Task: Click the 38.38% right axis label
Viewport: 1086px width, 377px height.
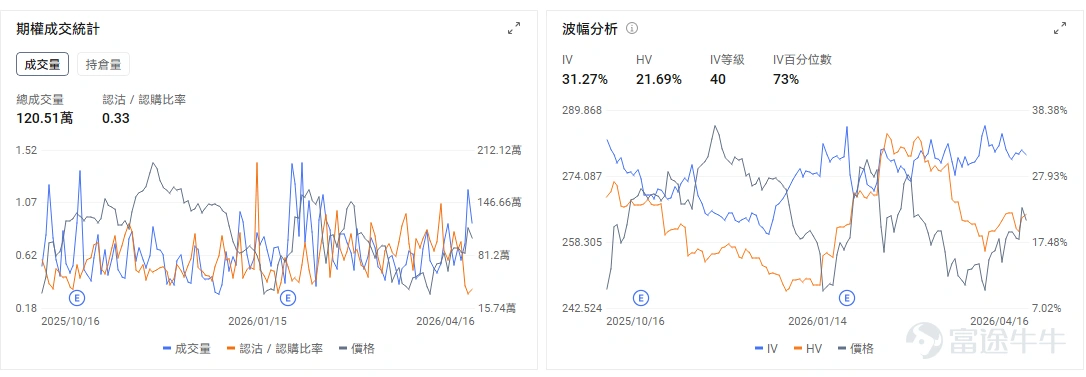Action: point(1049,110)
